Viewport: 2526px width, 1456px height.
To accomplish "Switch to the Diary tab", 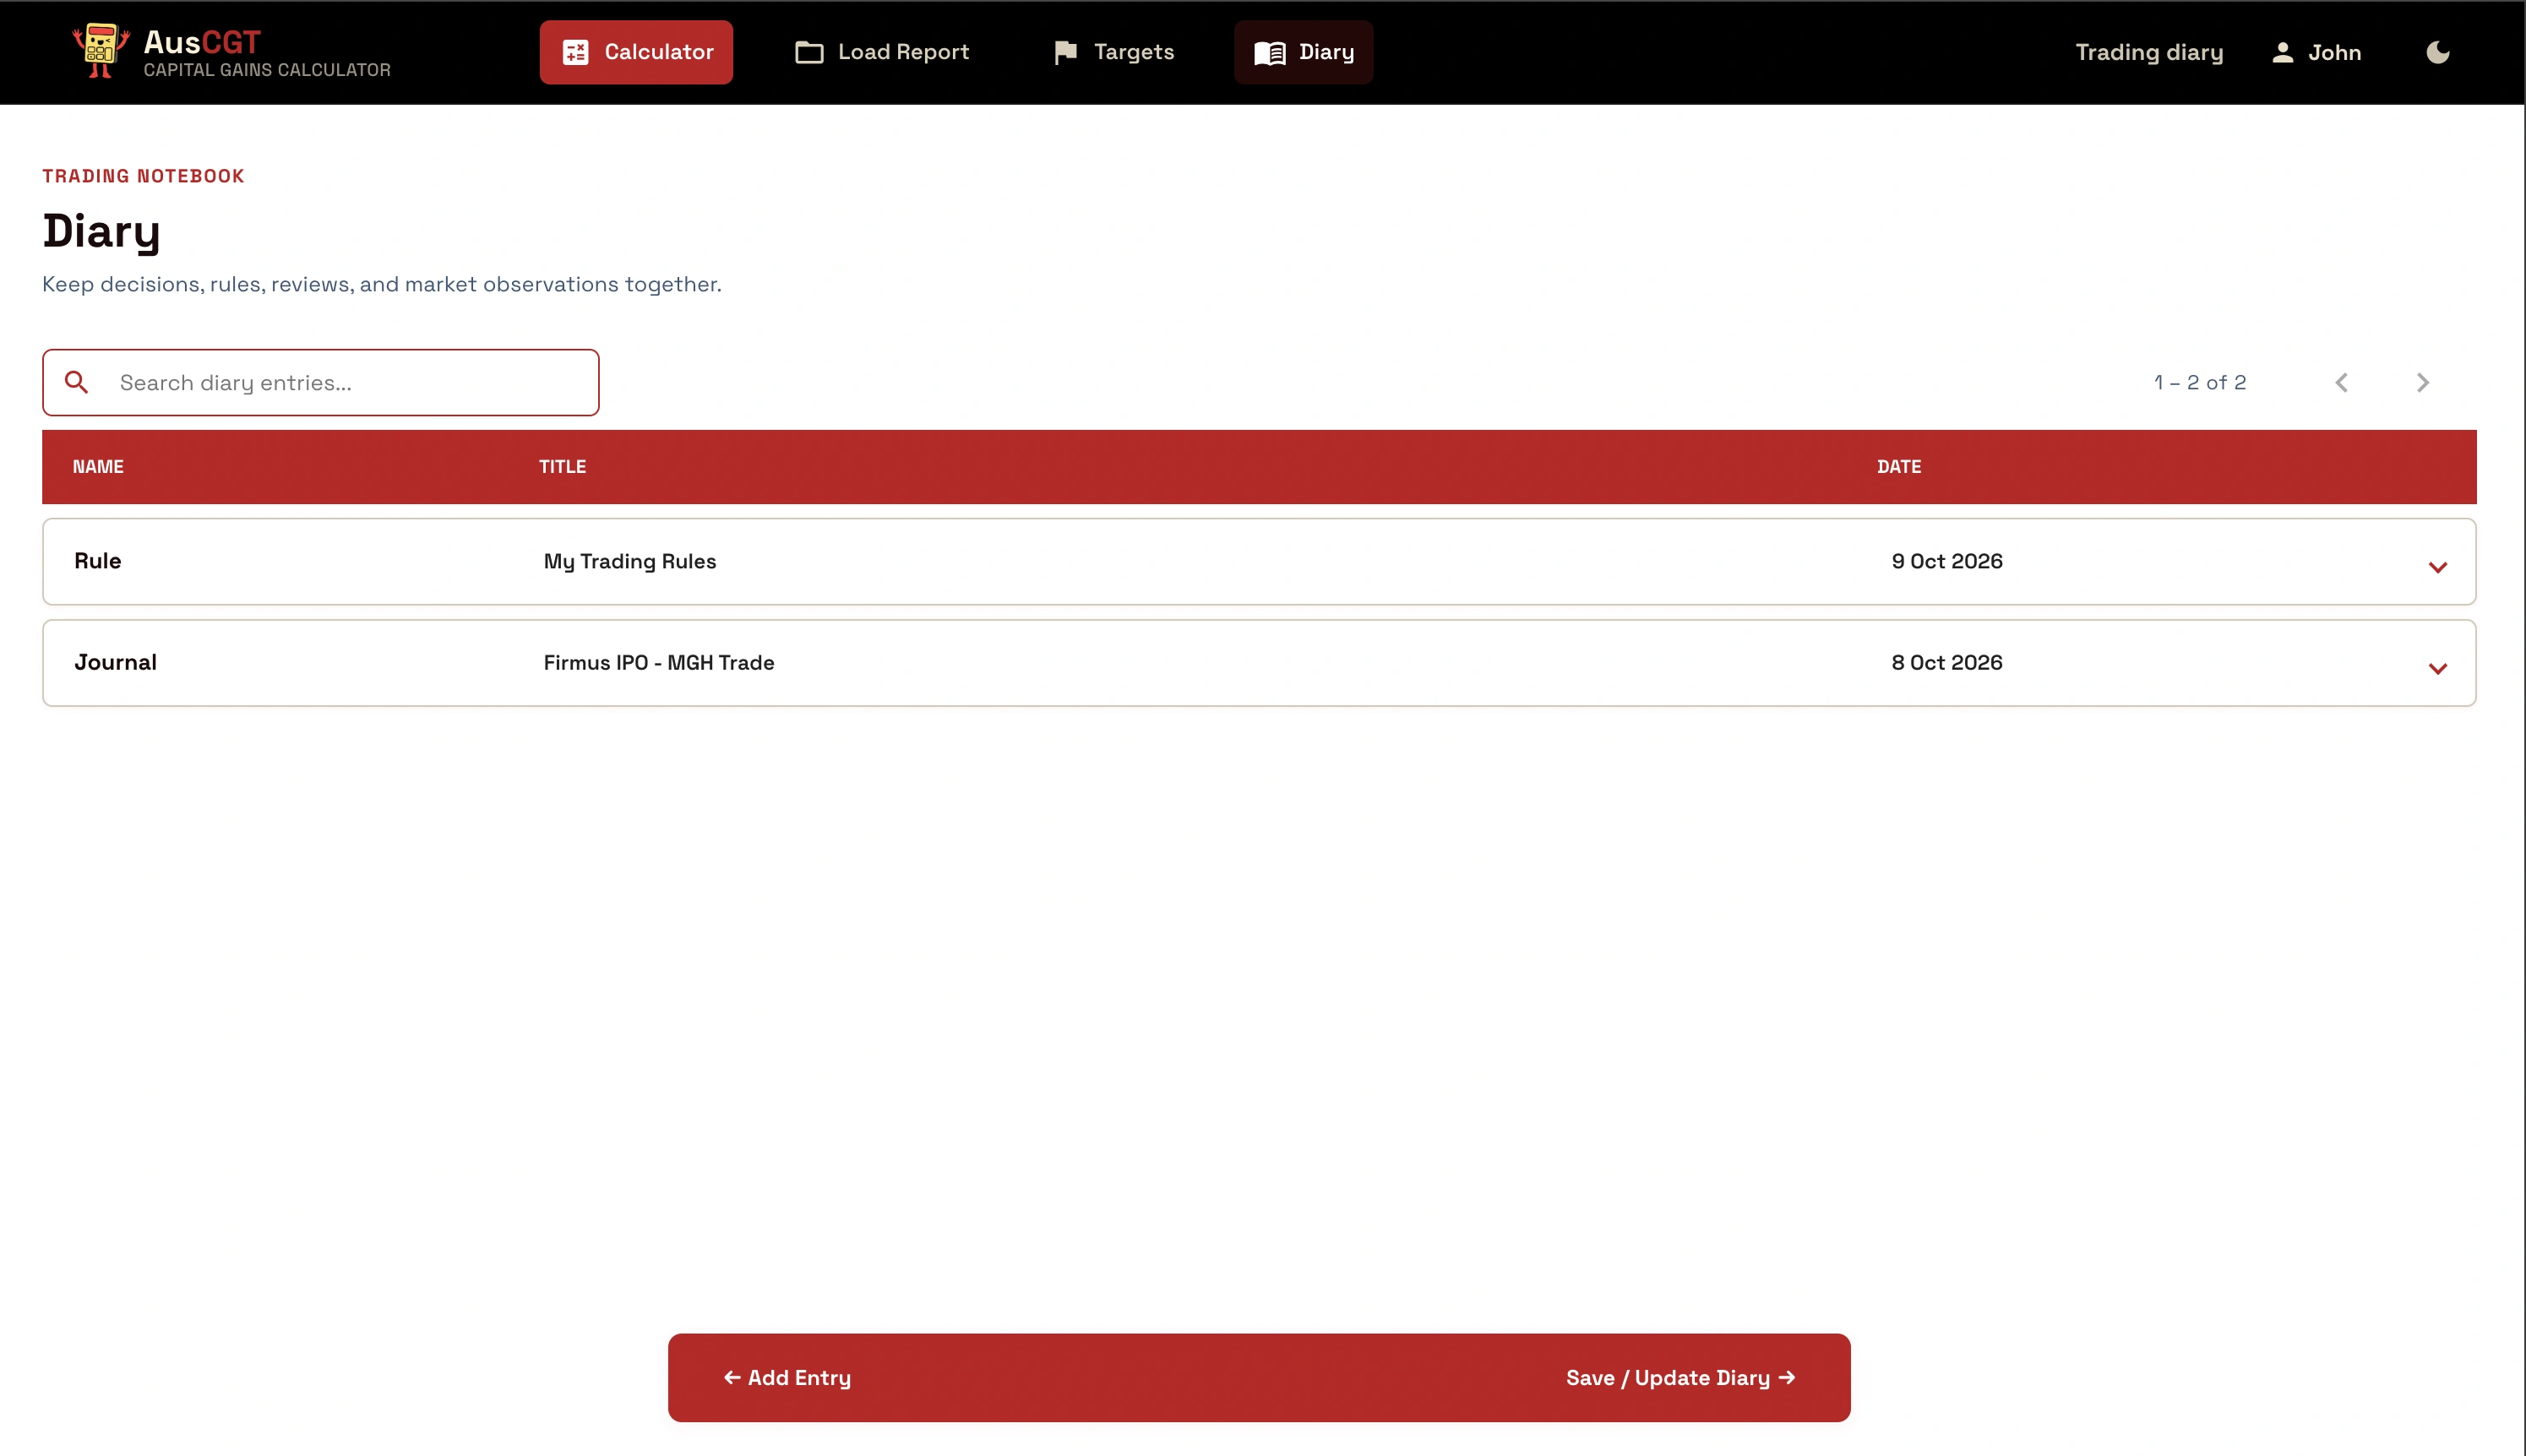I will tap(1303, 52).
